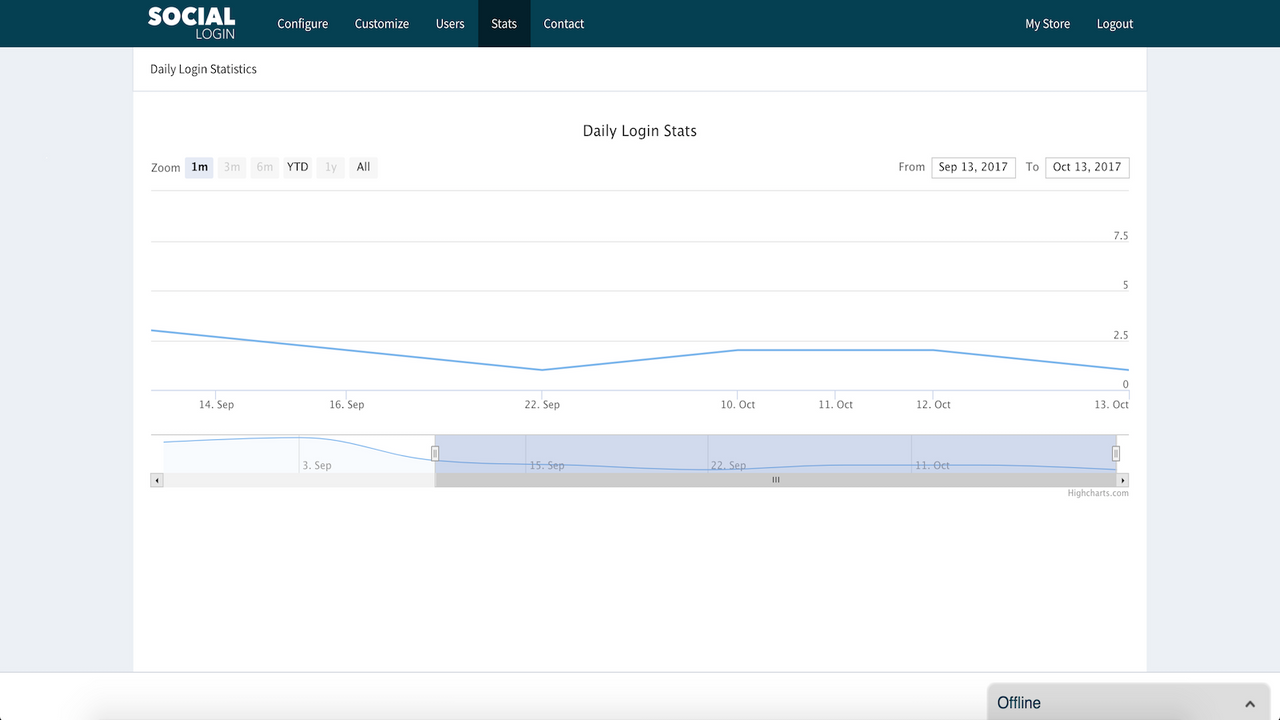Open the Contact page
The width and height of the screenshot is (1280, 720).
(563, 23)
